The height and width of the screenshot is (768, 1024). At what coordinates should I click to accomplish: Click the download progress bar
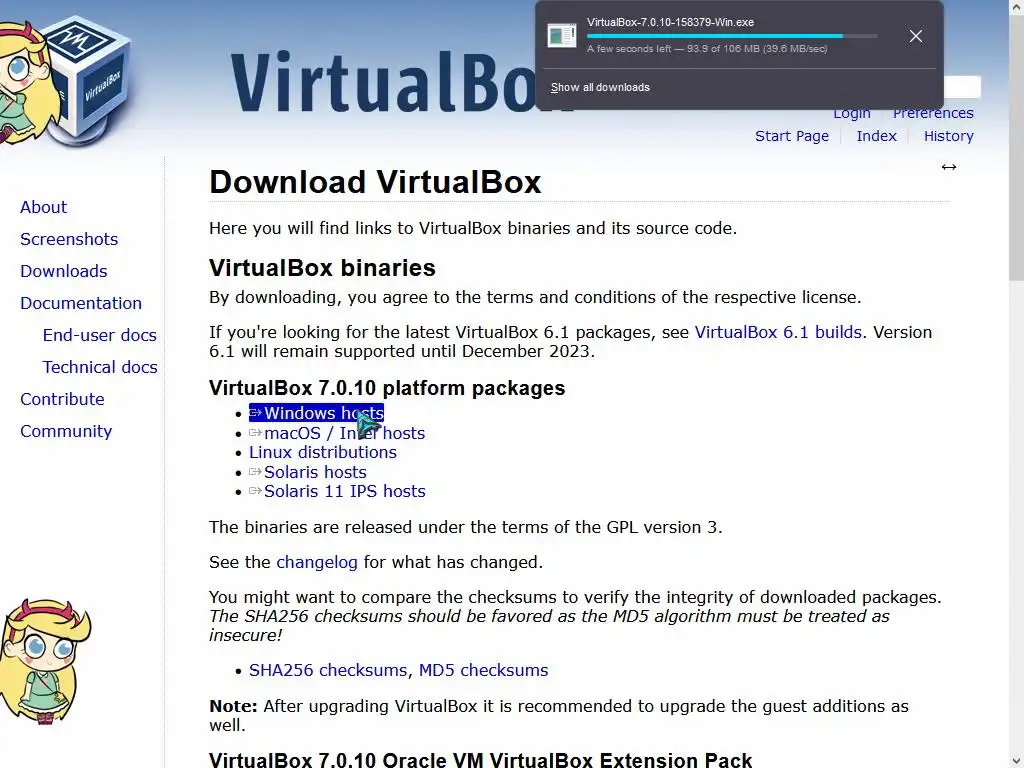(731, 36)
